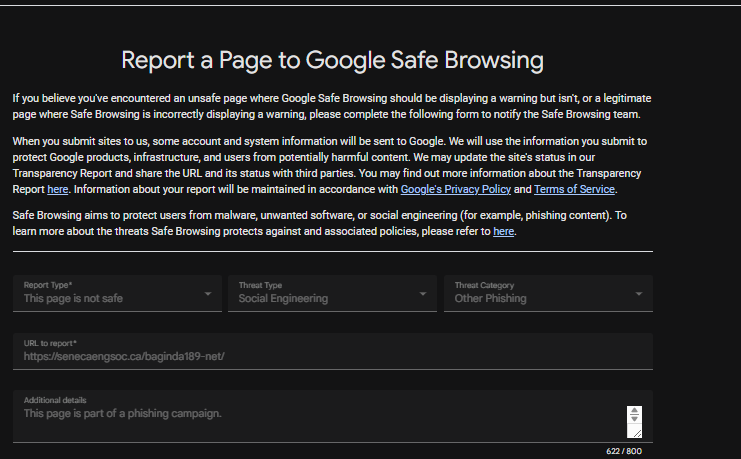Click the 622 / 800 character counter
The height and width of the screenshot is (459, 741).
624,451
